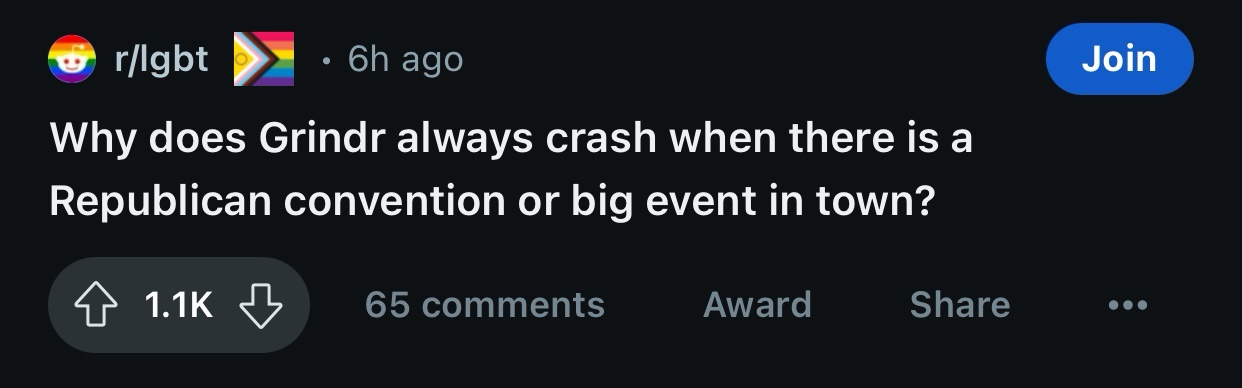The width and height of the screenshot is (1242, 388).
Task: Click the dot separator before the timestamp
Action: [x=325, y=61]
